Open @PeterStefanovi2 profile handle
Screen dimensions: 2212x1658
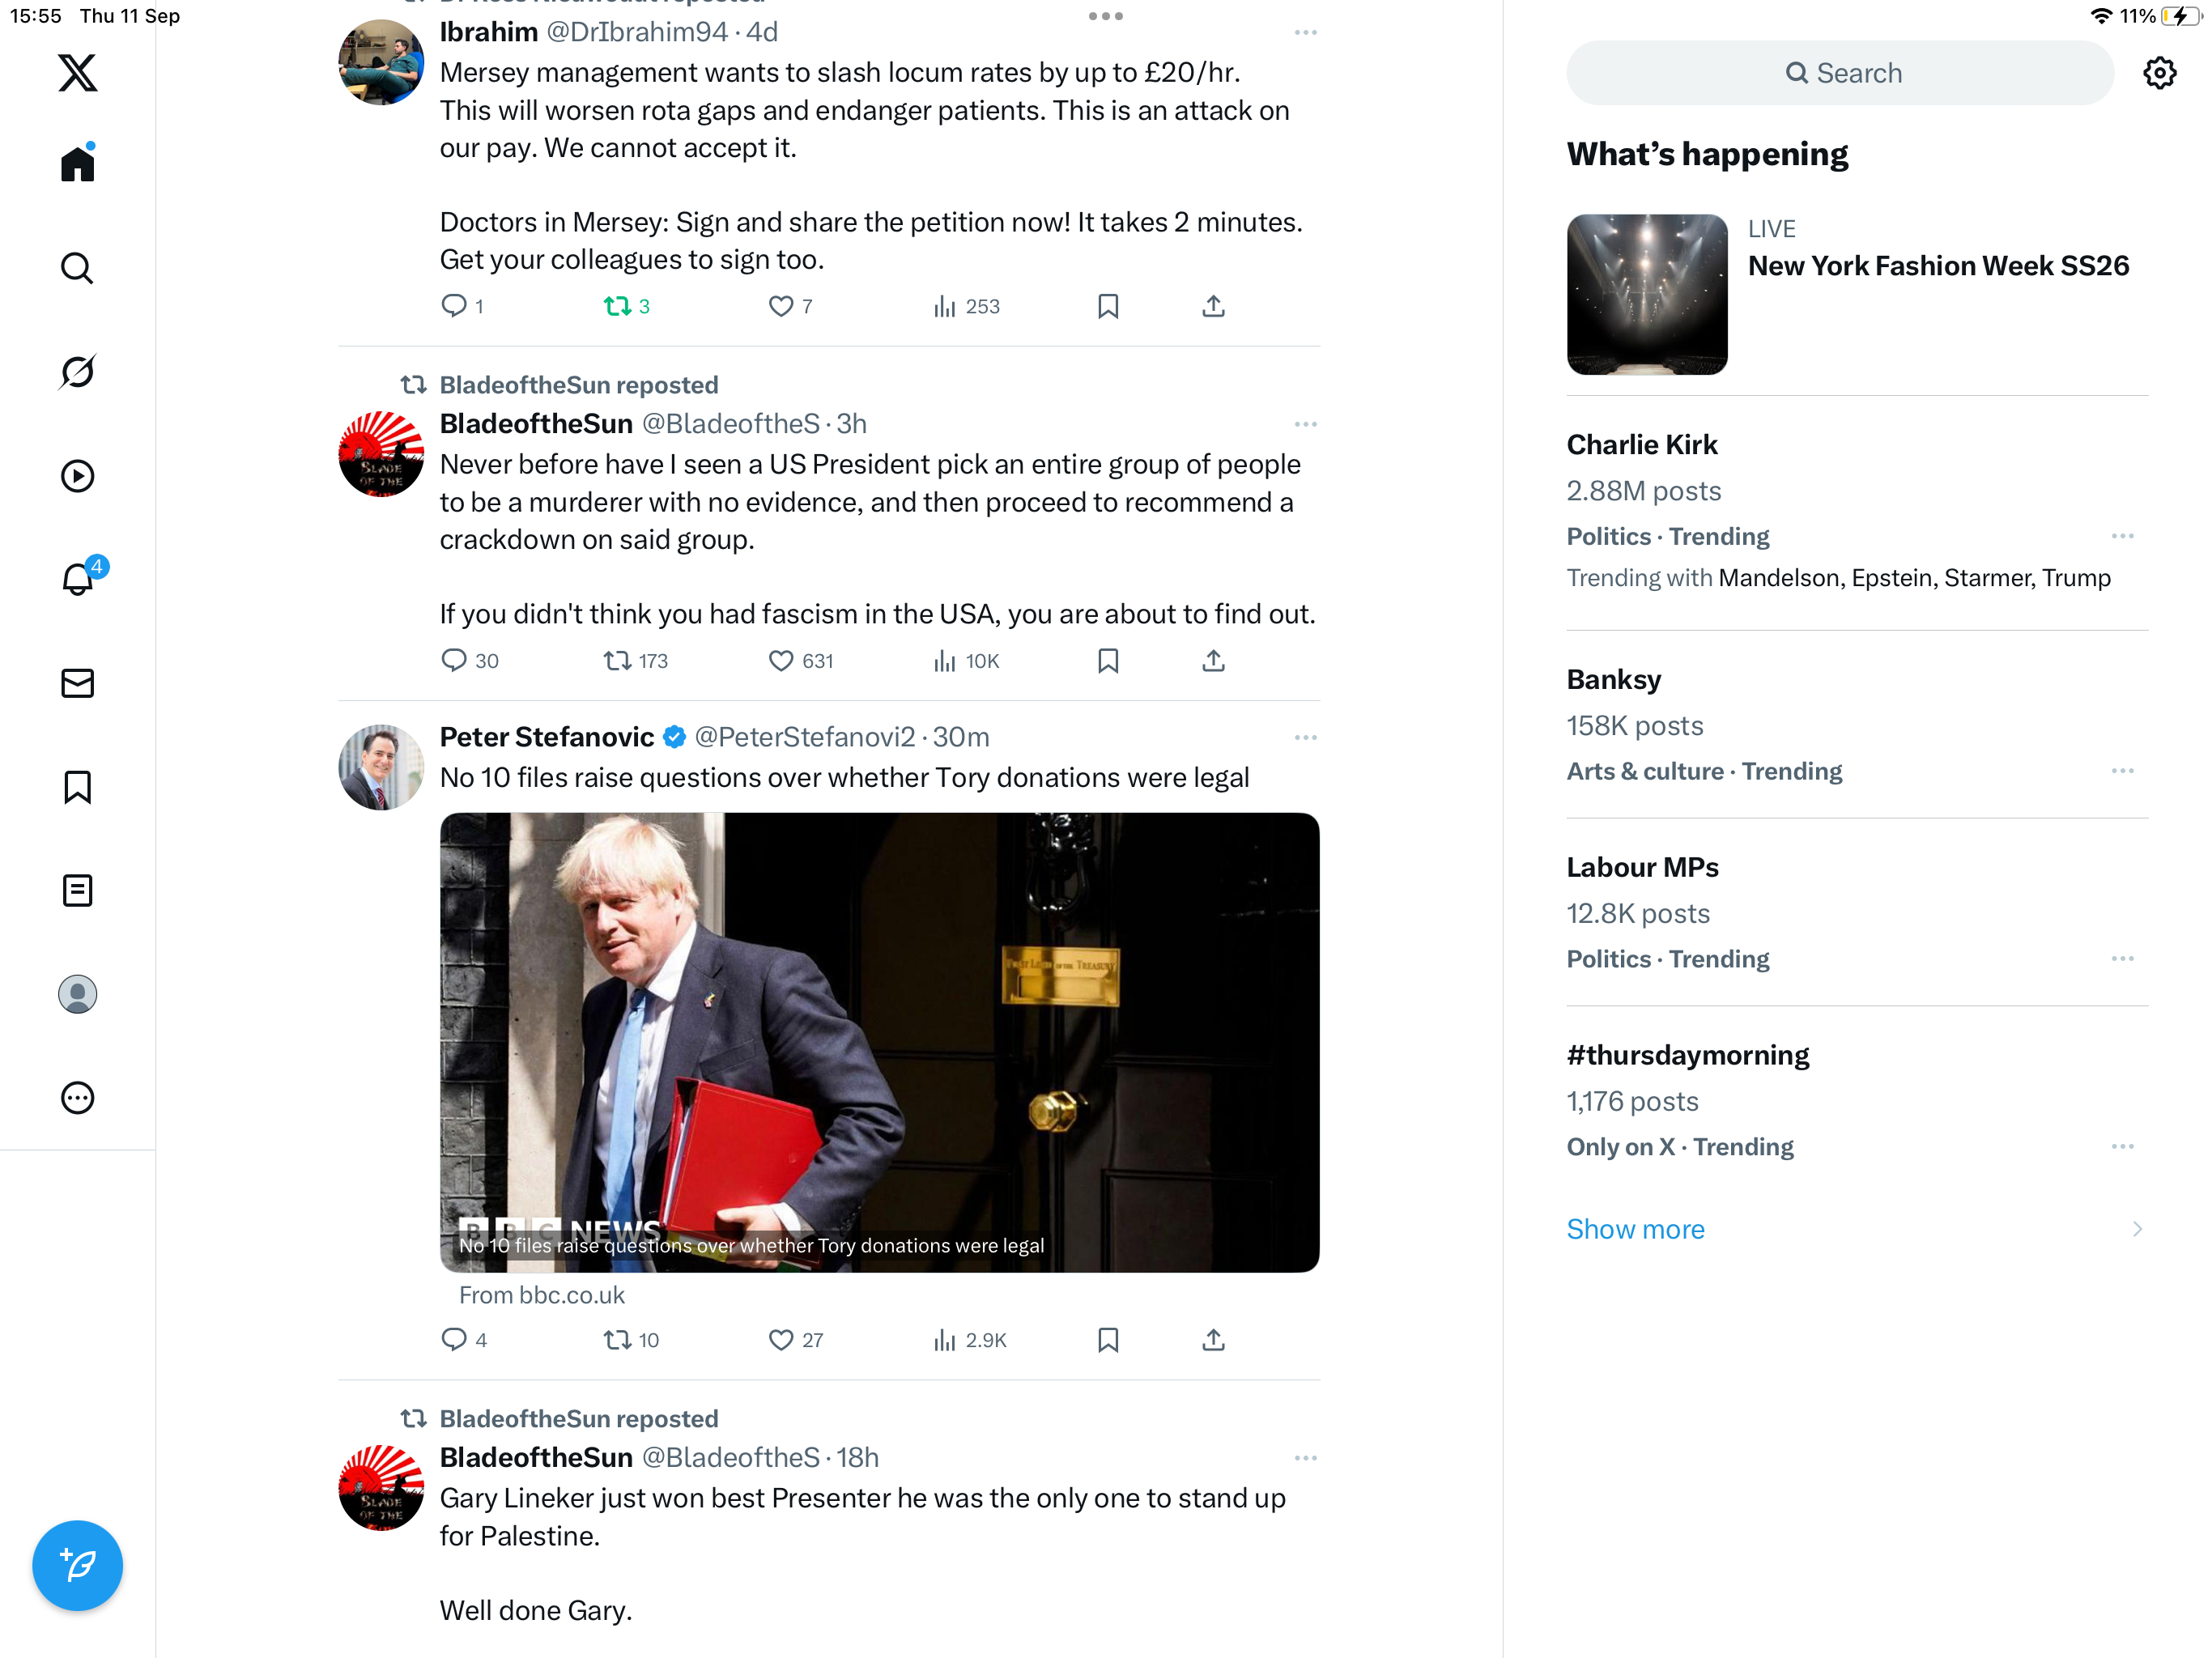click(804, 738)
